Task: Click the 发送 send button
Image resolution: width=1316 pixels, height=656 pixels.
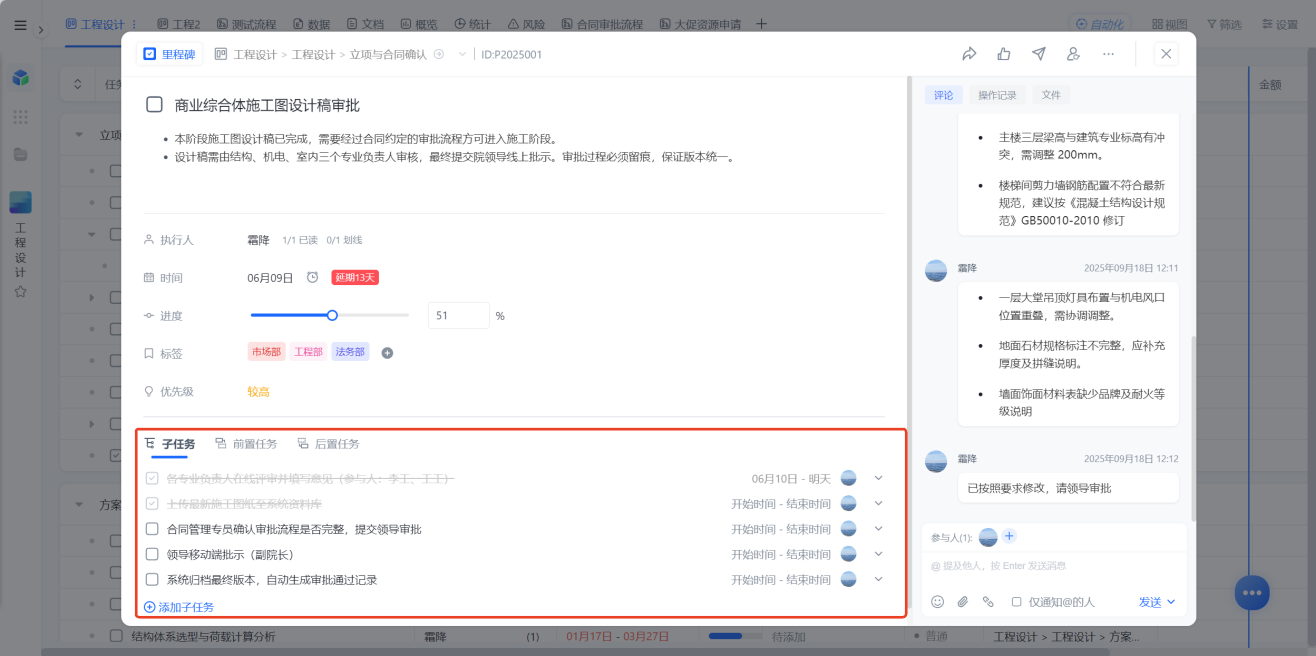Action: click(1150, 602)
